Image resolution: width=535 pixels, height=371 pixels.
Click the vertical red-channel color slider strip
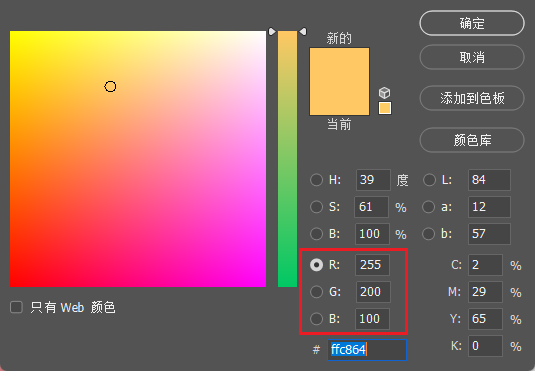tap(287, 159)
